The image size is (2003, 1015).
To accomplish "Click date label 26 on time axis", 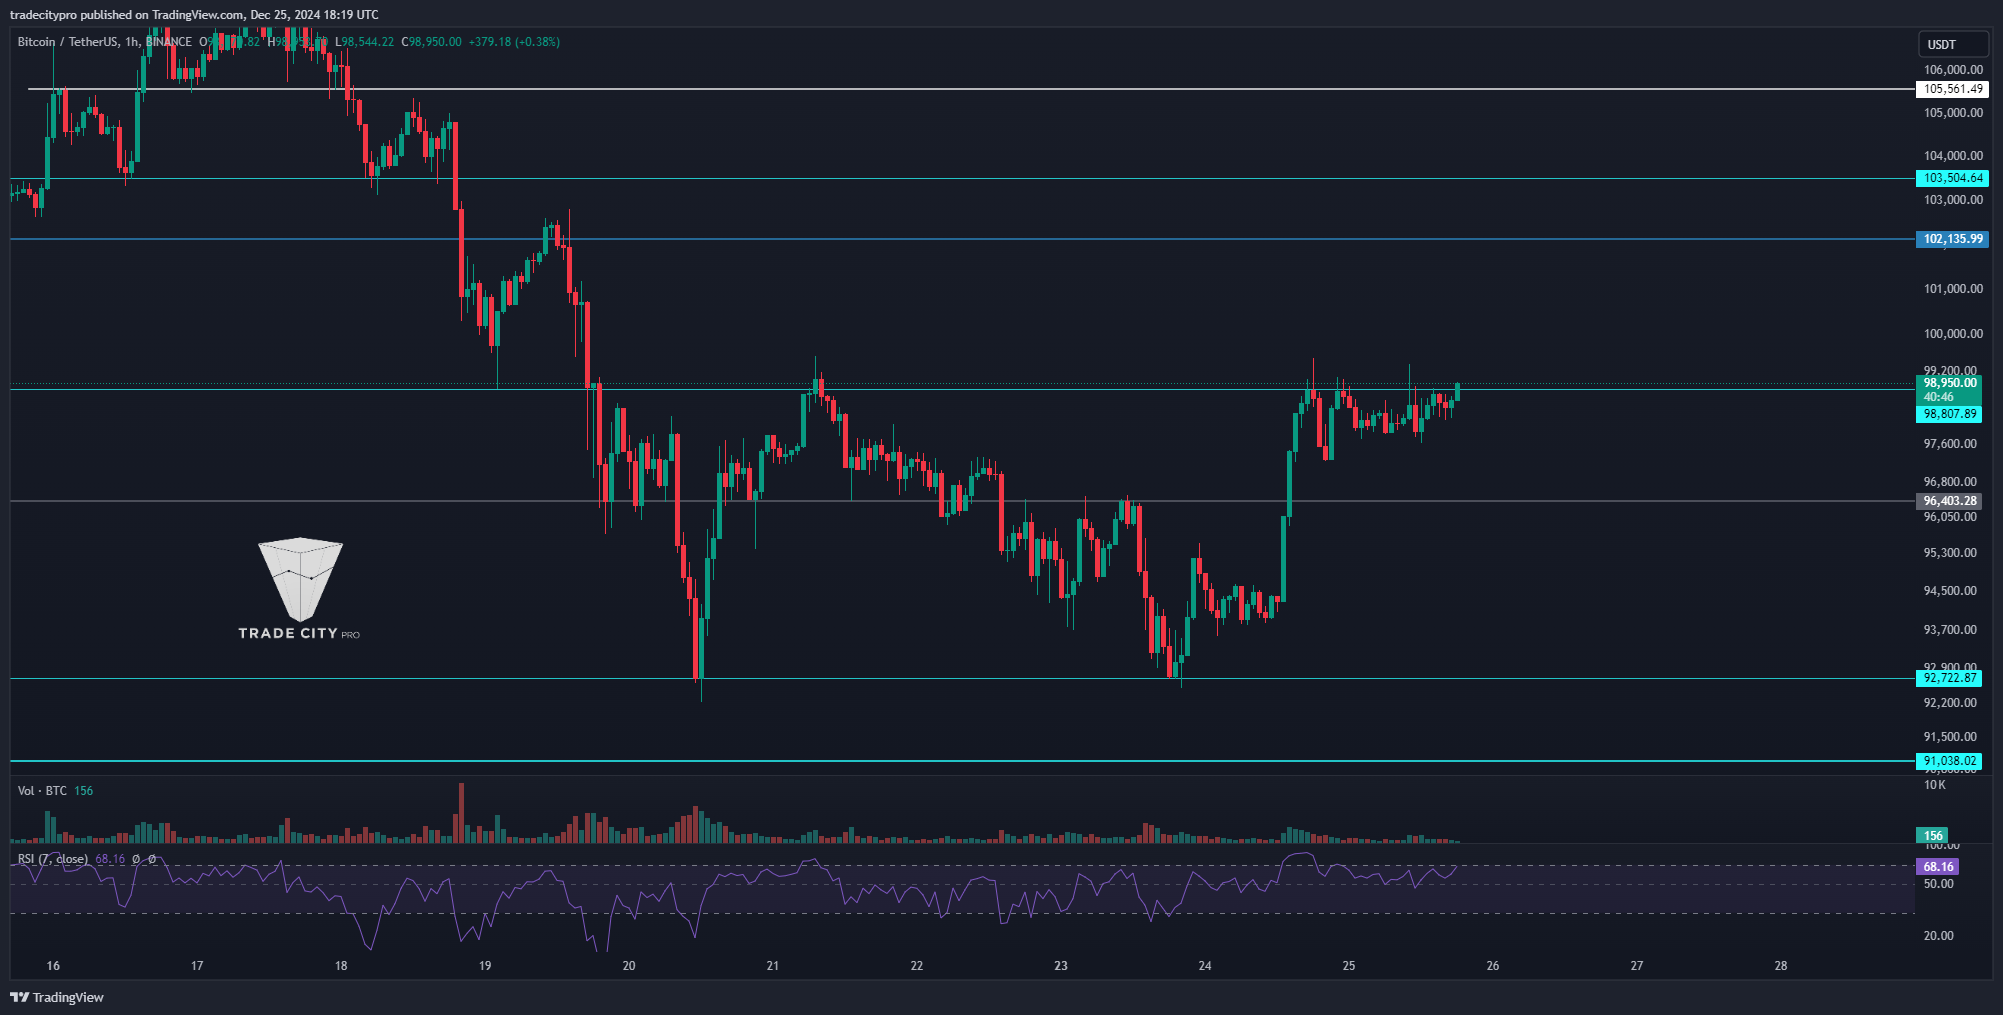I will coord(1493,966).
